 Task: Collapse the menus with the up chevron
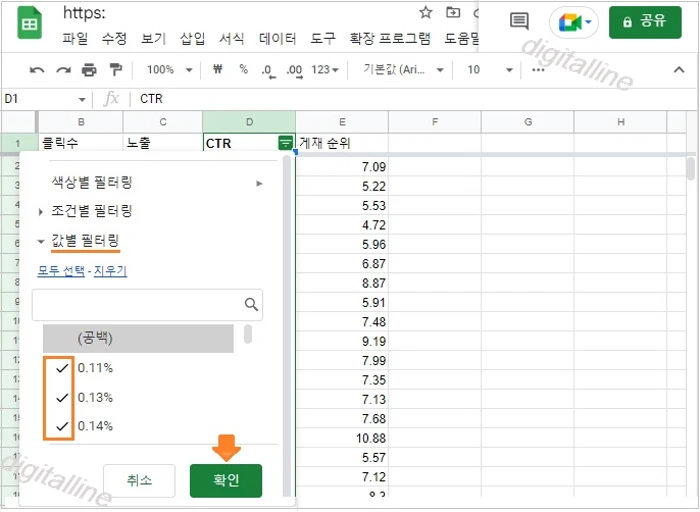679,70
